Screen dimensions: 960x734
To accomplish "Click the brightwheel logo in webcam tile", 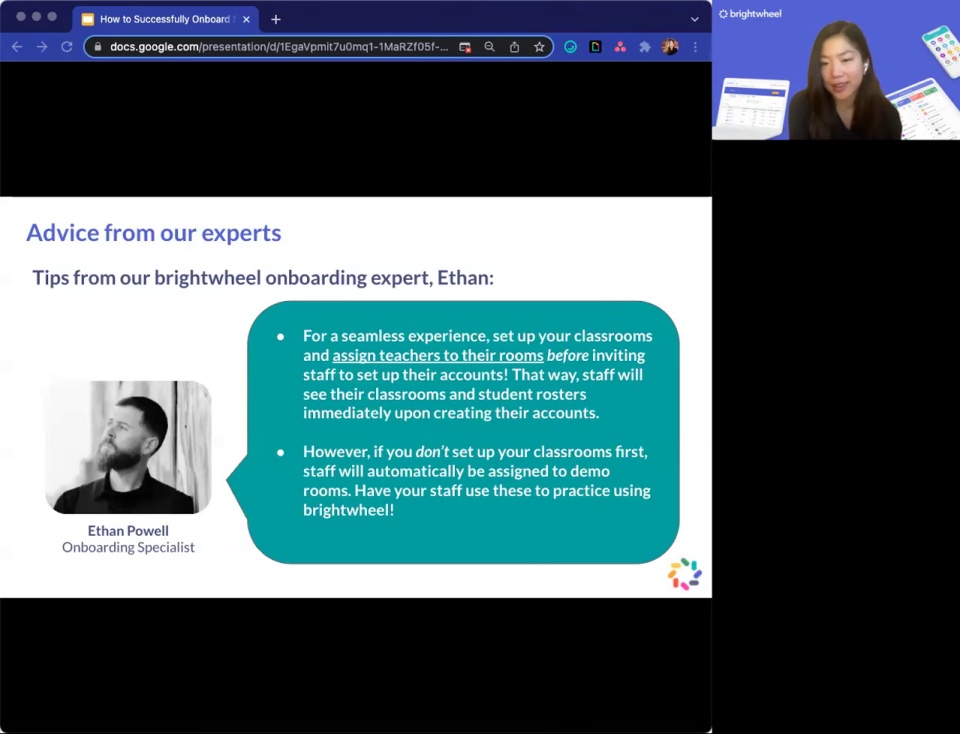I will [x=750, y=13].
